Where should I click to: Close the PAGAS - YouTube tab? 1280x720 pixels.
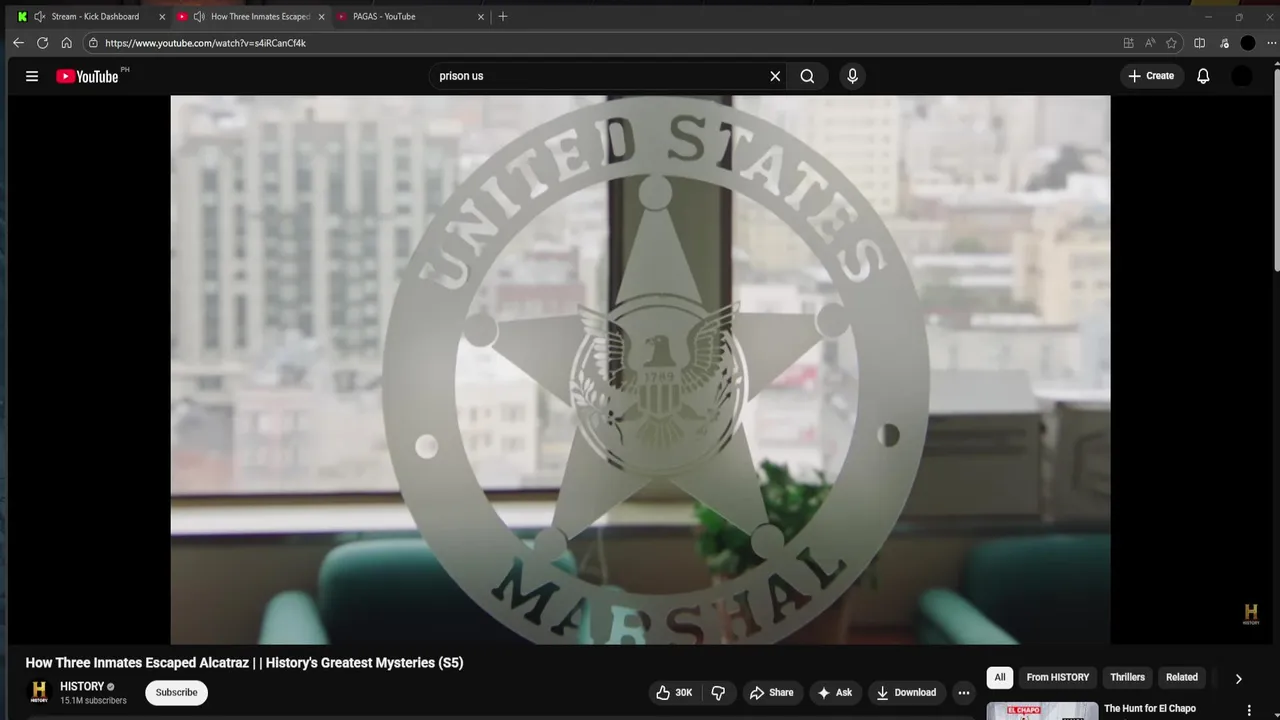pyautogui.click(x=481, y=16)
